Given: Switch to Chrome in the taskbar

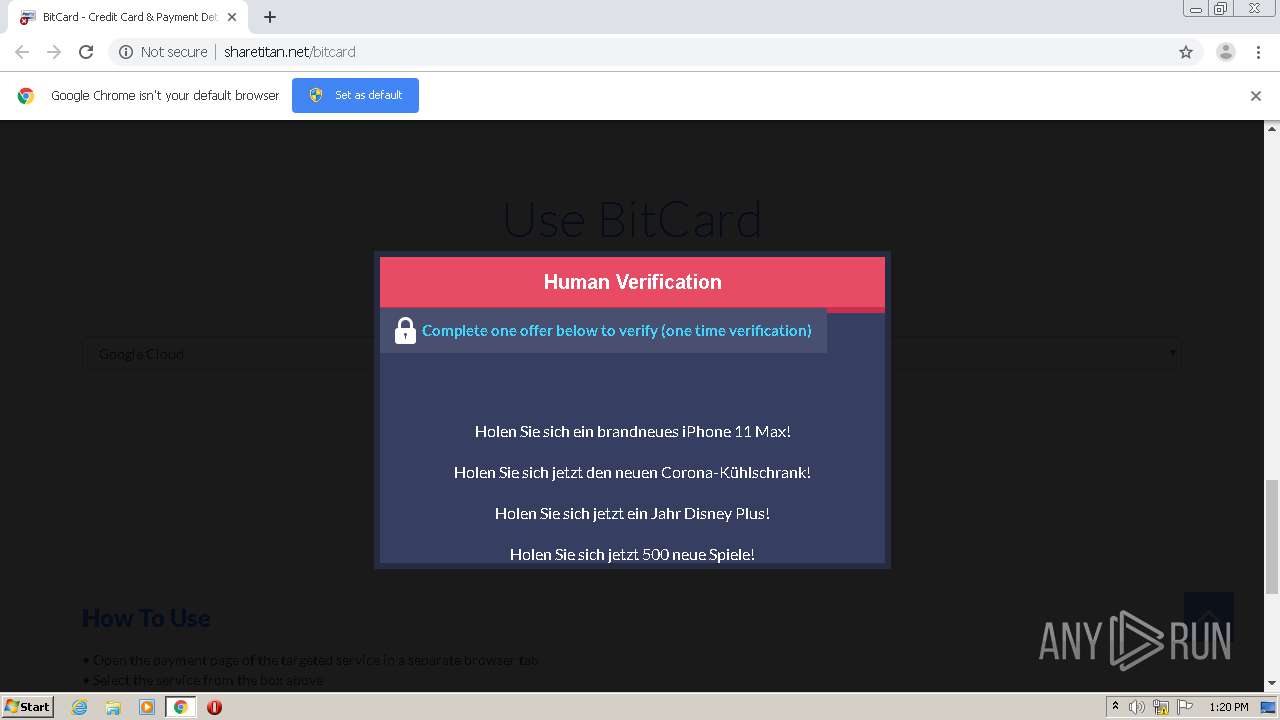Looking at the screenshot, I should click(181, 707).
